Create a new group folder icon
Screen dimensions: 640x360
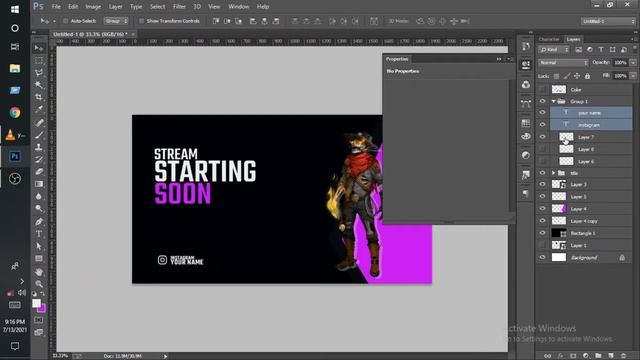(x=598, y=356)
